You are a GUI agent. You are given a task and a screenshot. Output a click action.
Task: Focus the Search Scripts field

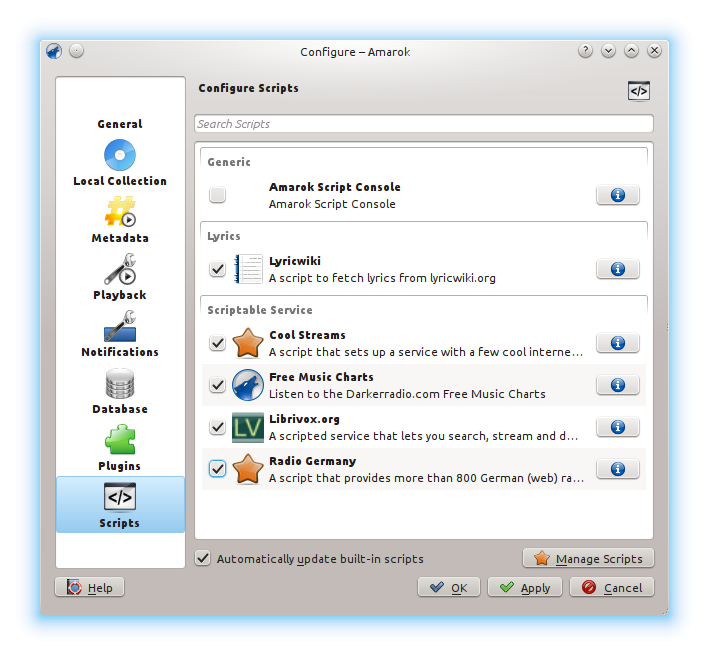424,124
